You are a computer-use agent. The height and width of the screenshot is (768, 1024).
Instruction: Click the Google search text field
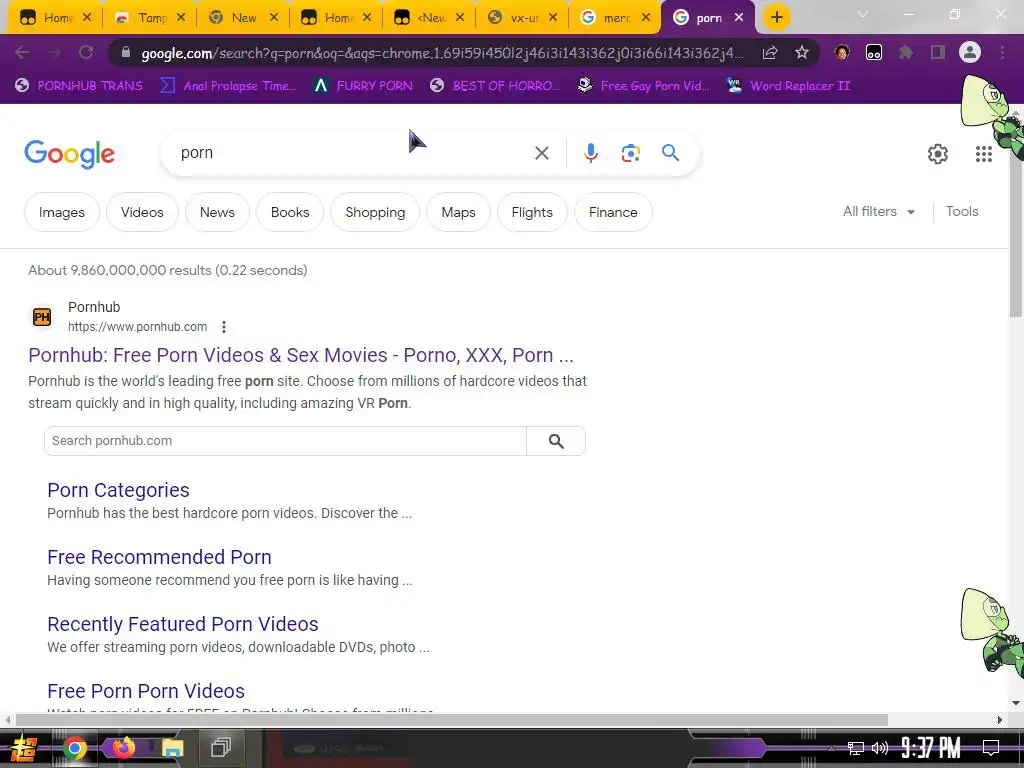click(353, 153)
